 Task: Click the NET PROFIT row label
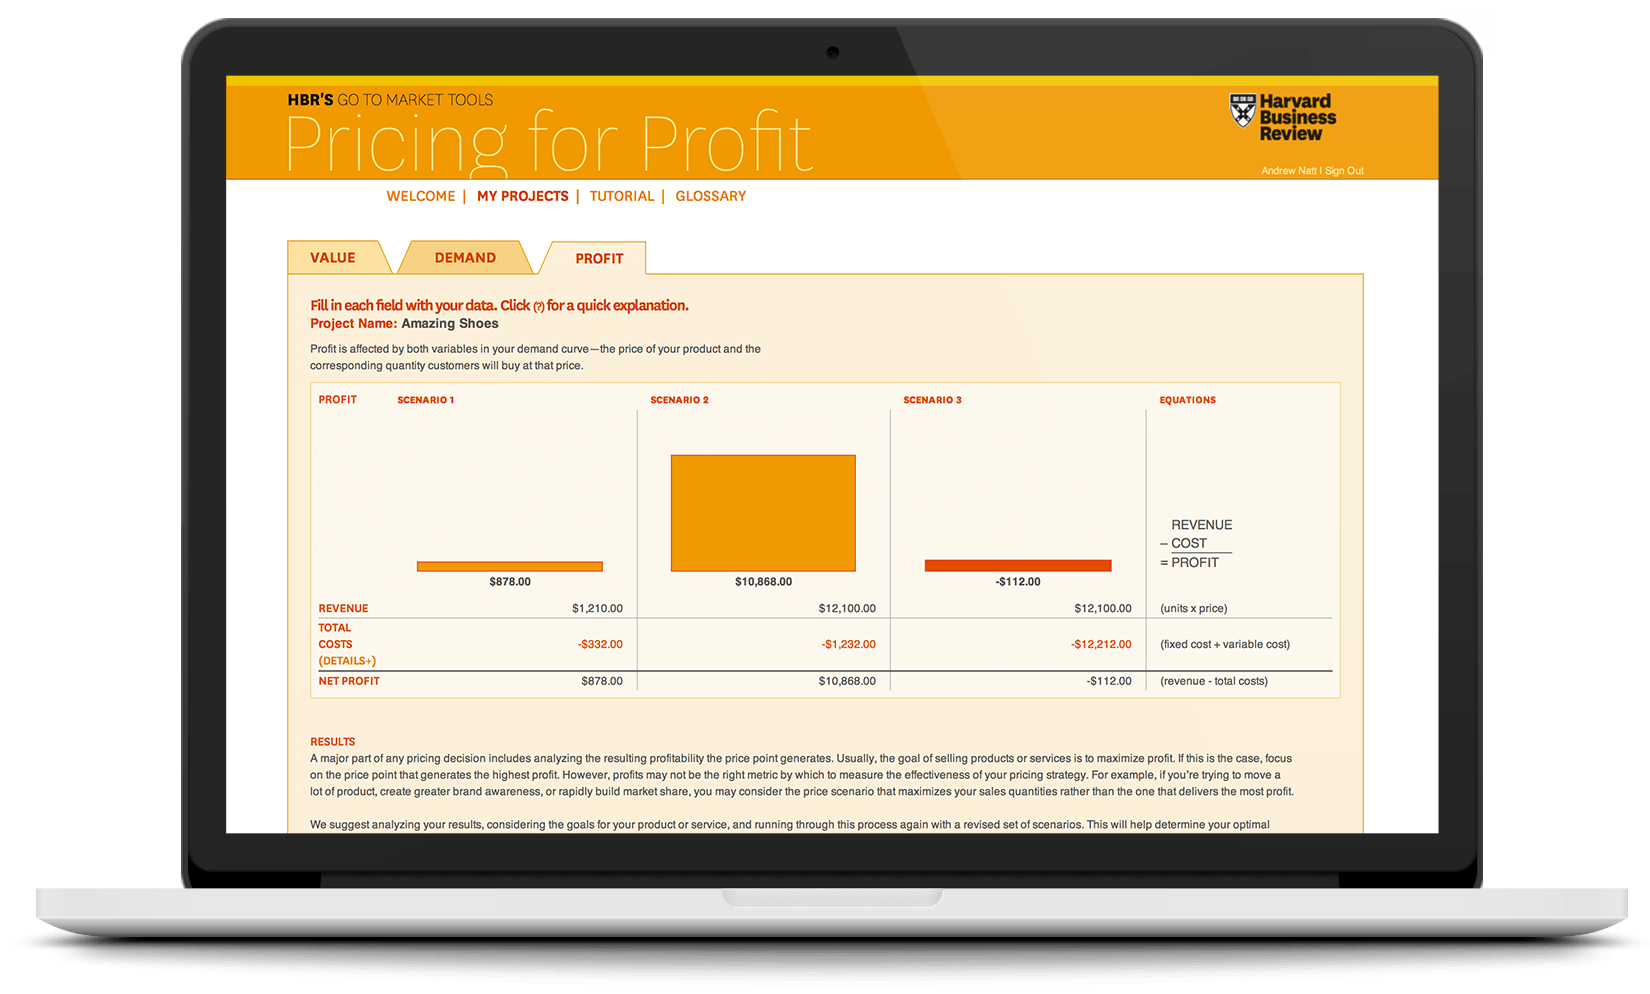tap(349, 681)
